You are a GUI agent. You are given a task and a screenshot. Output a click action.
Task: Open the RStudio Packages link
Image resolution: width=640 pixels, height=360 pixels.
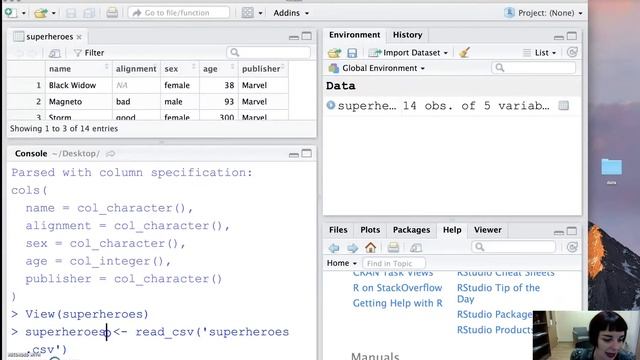(x=494, y=314)
